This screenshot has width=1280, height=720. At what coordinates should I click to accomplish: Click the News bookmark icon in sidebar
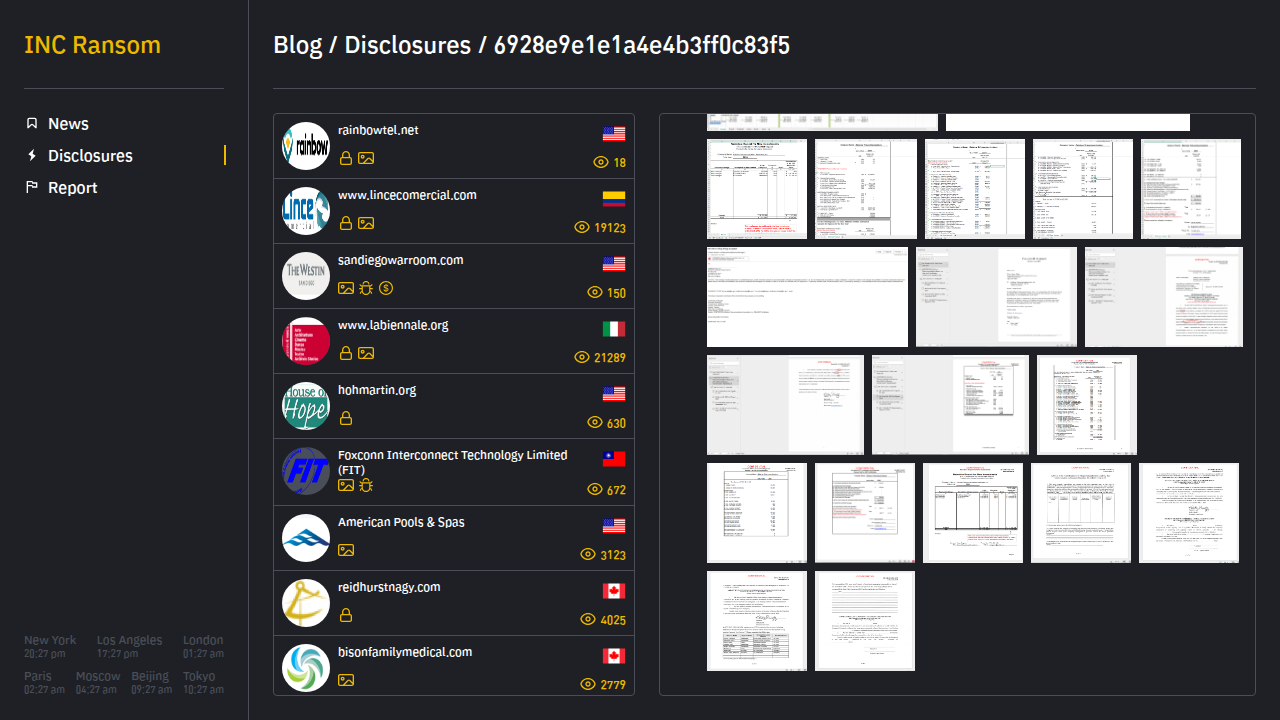32,124
